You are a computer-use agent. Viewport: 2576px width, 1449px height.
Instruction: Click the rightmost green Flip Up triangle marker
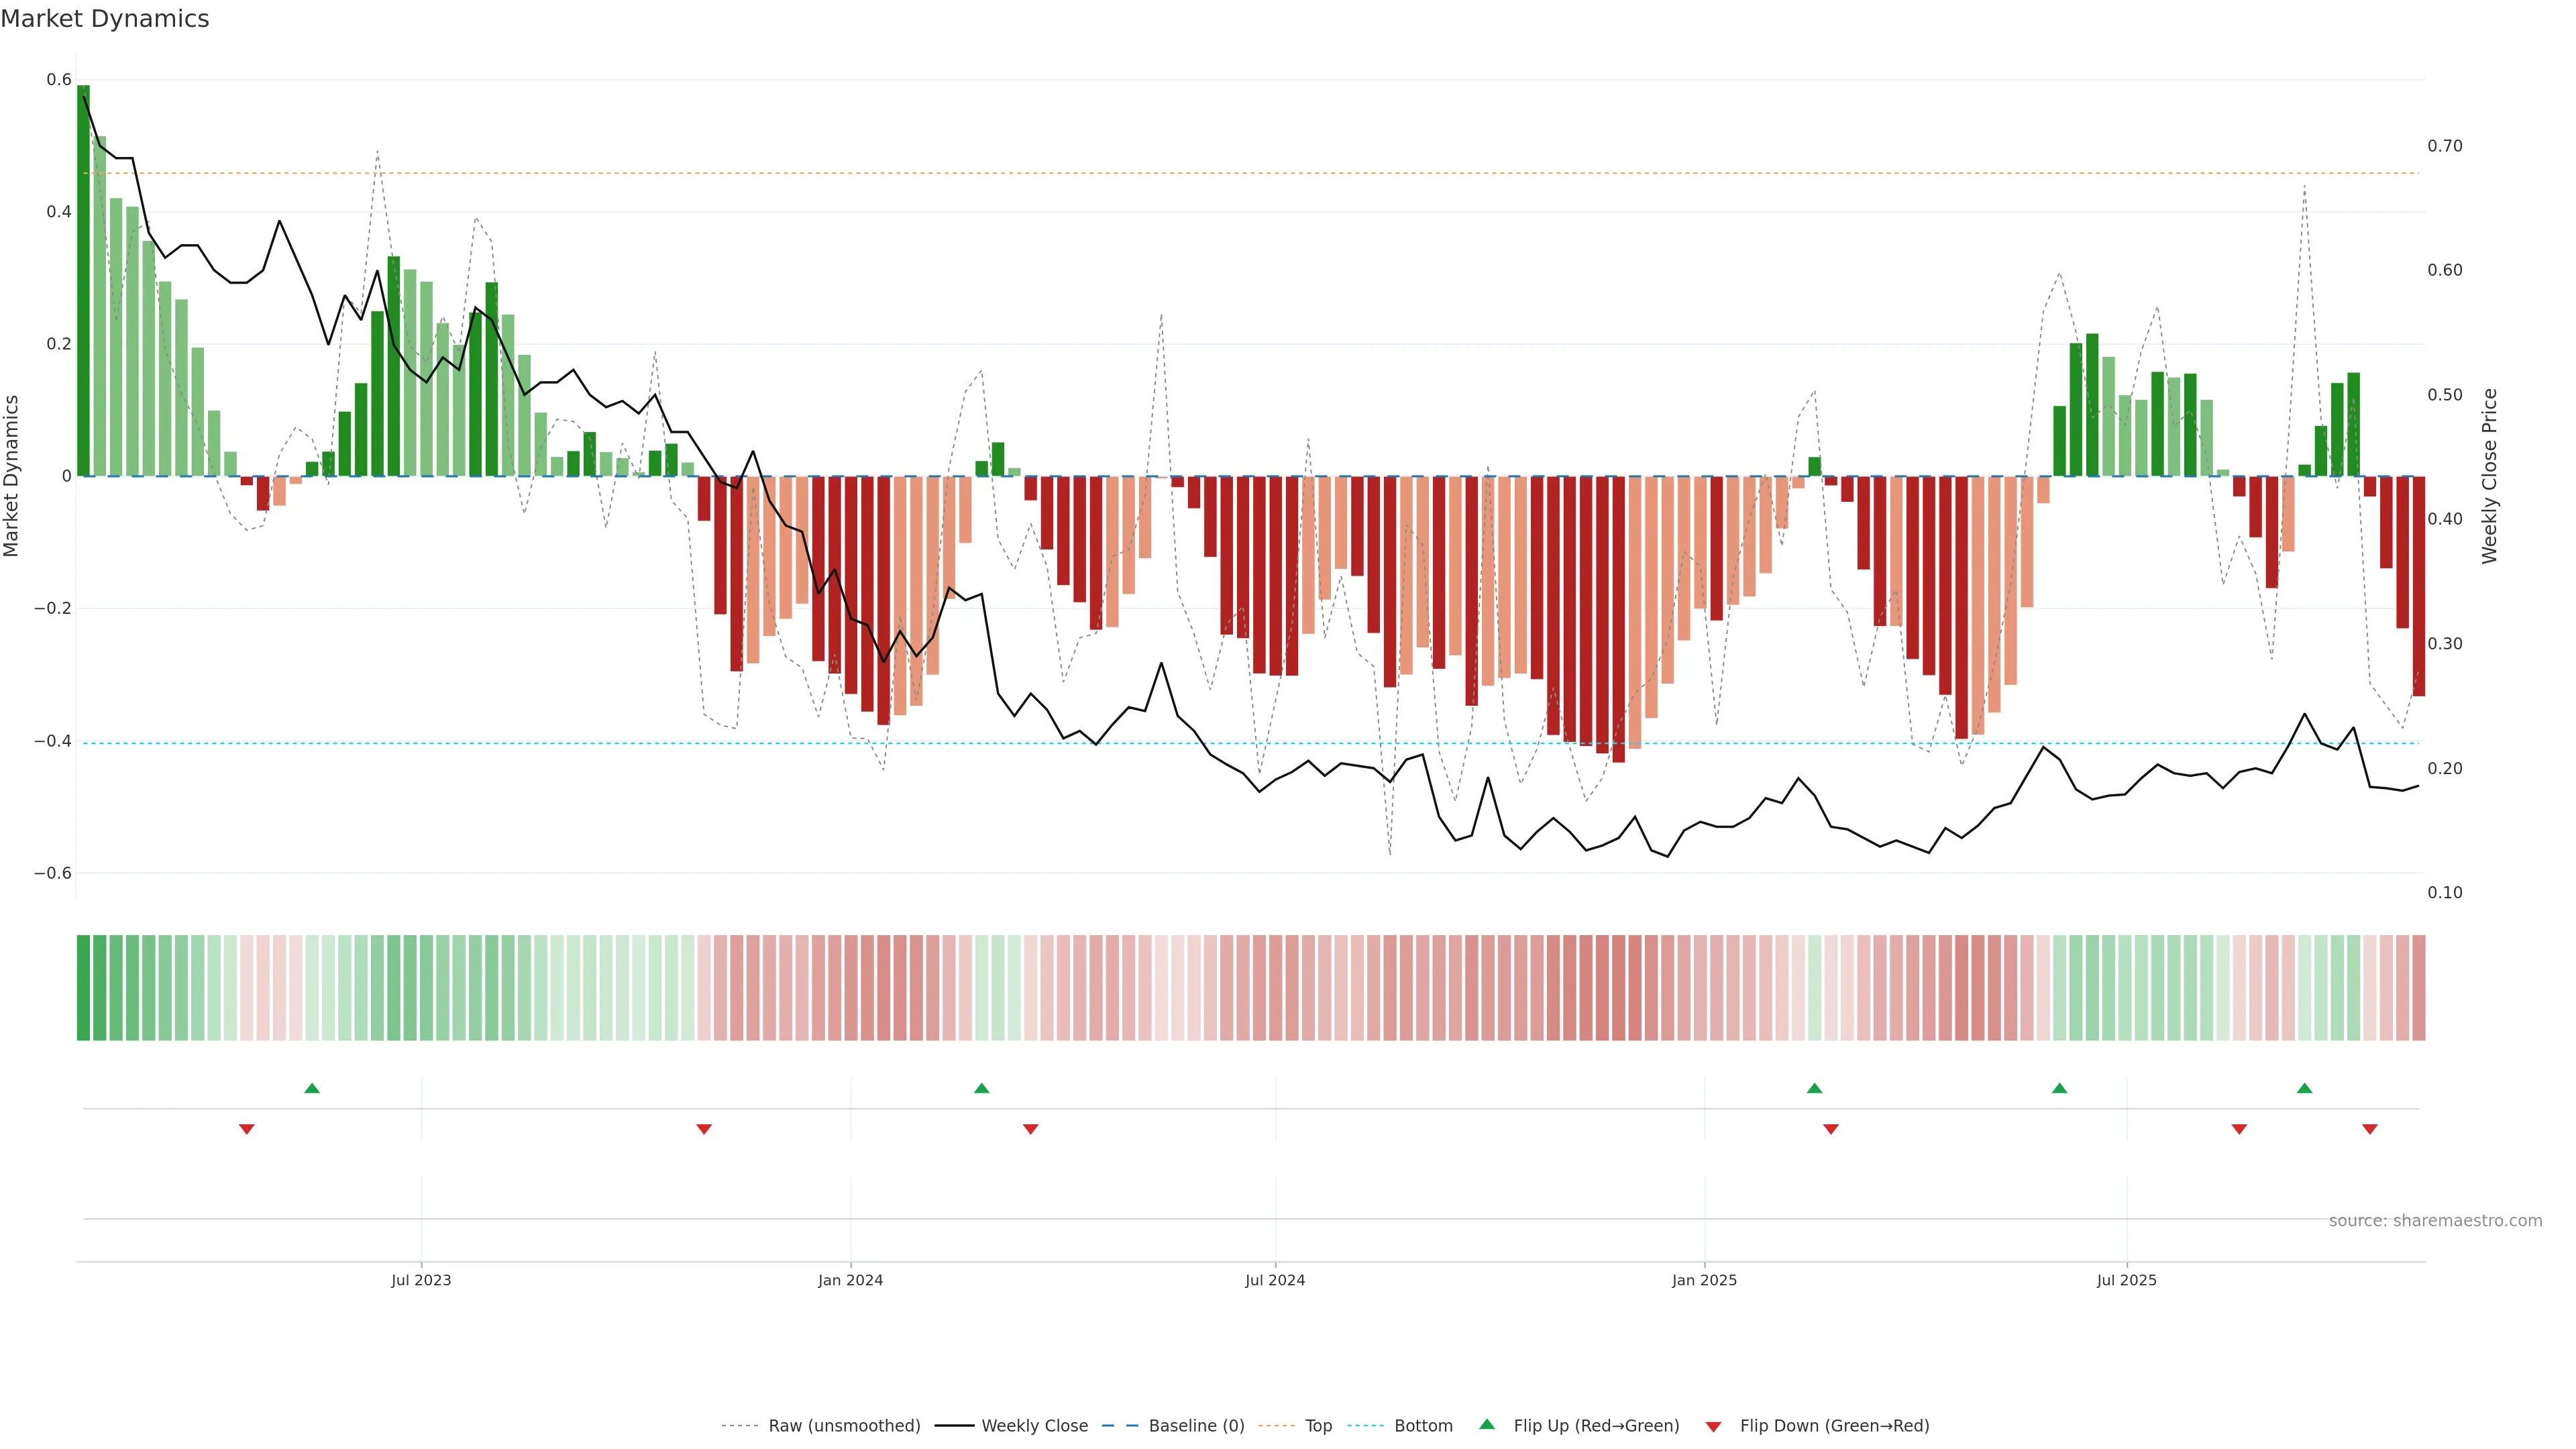2304,1088
